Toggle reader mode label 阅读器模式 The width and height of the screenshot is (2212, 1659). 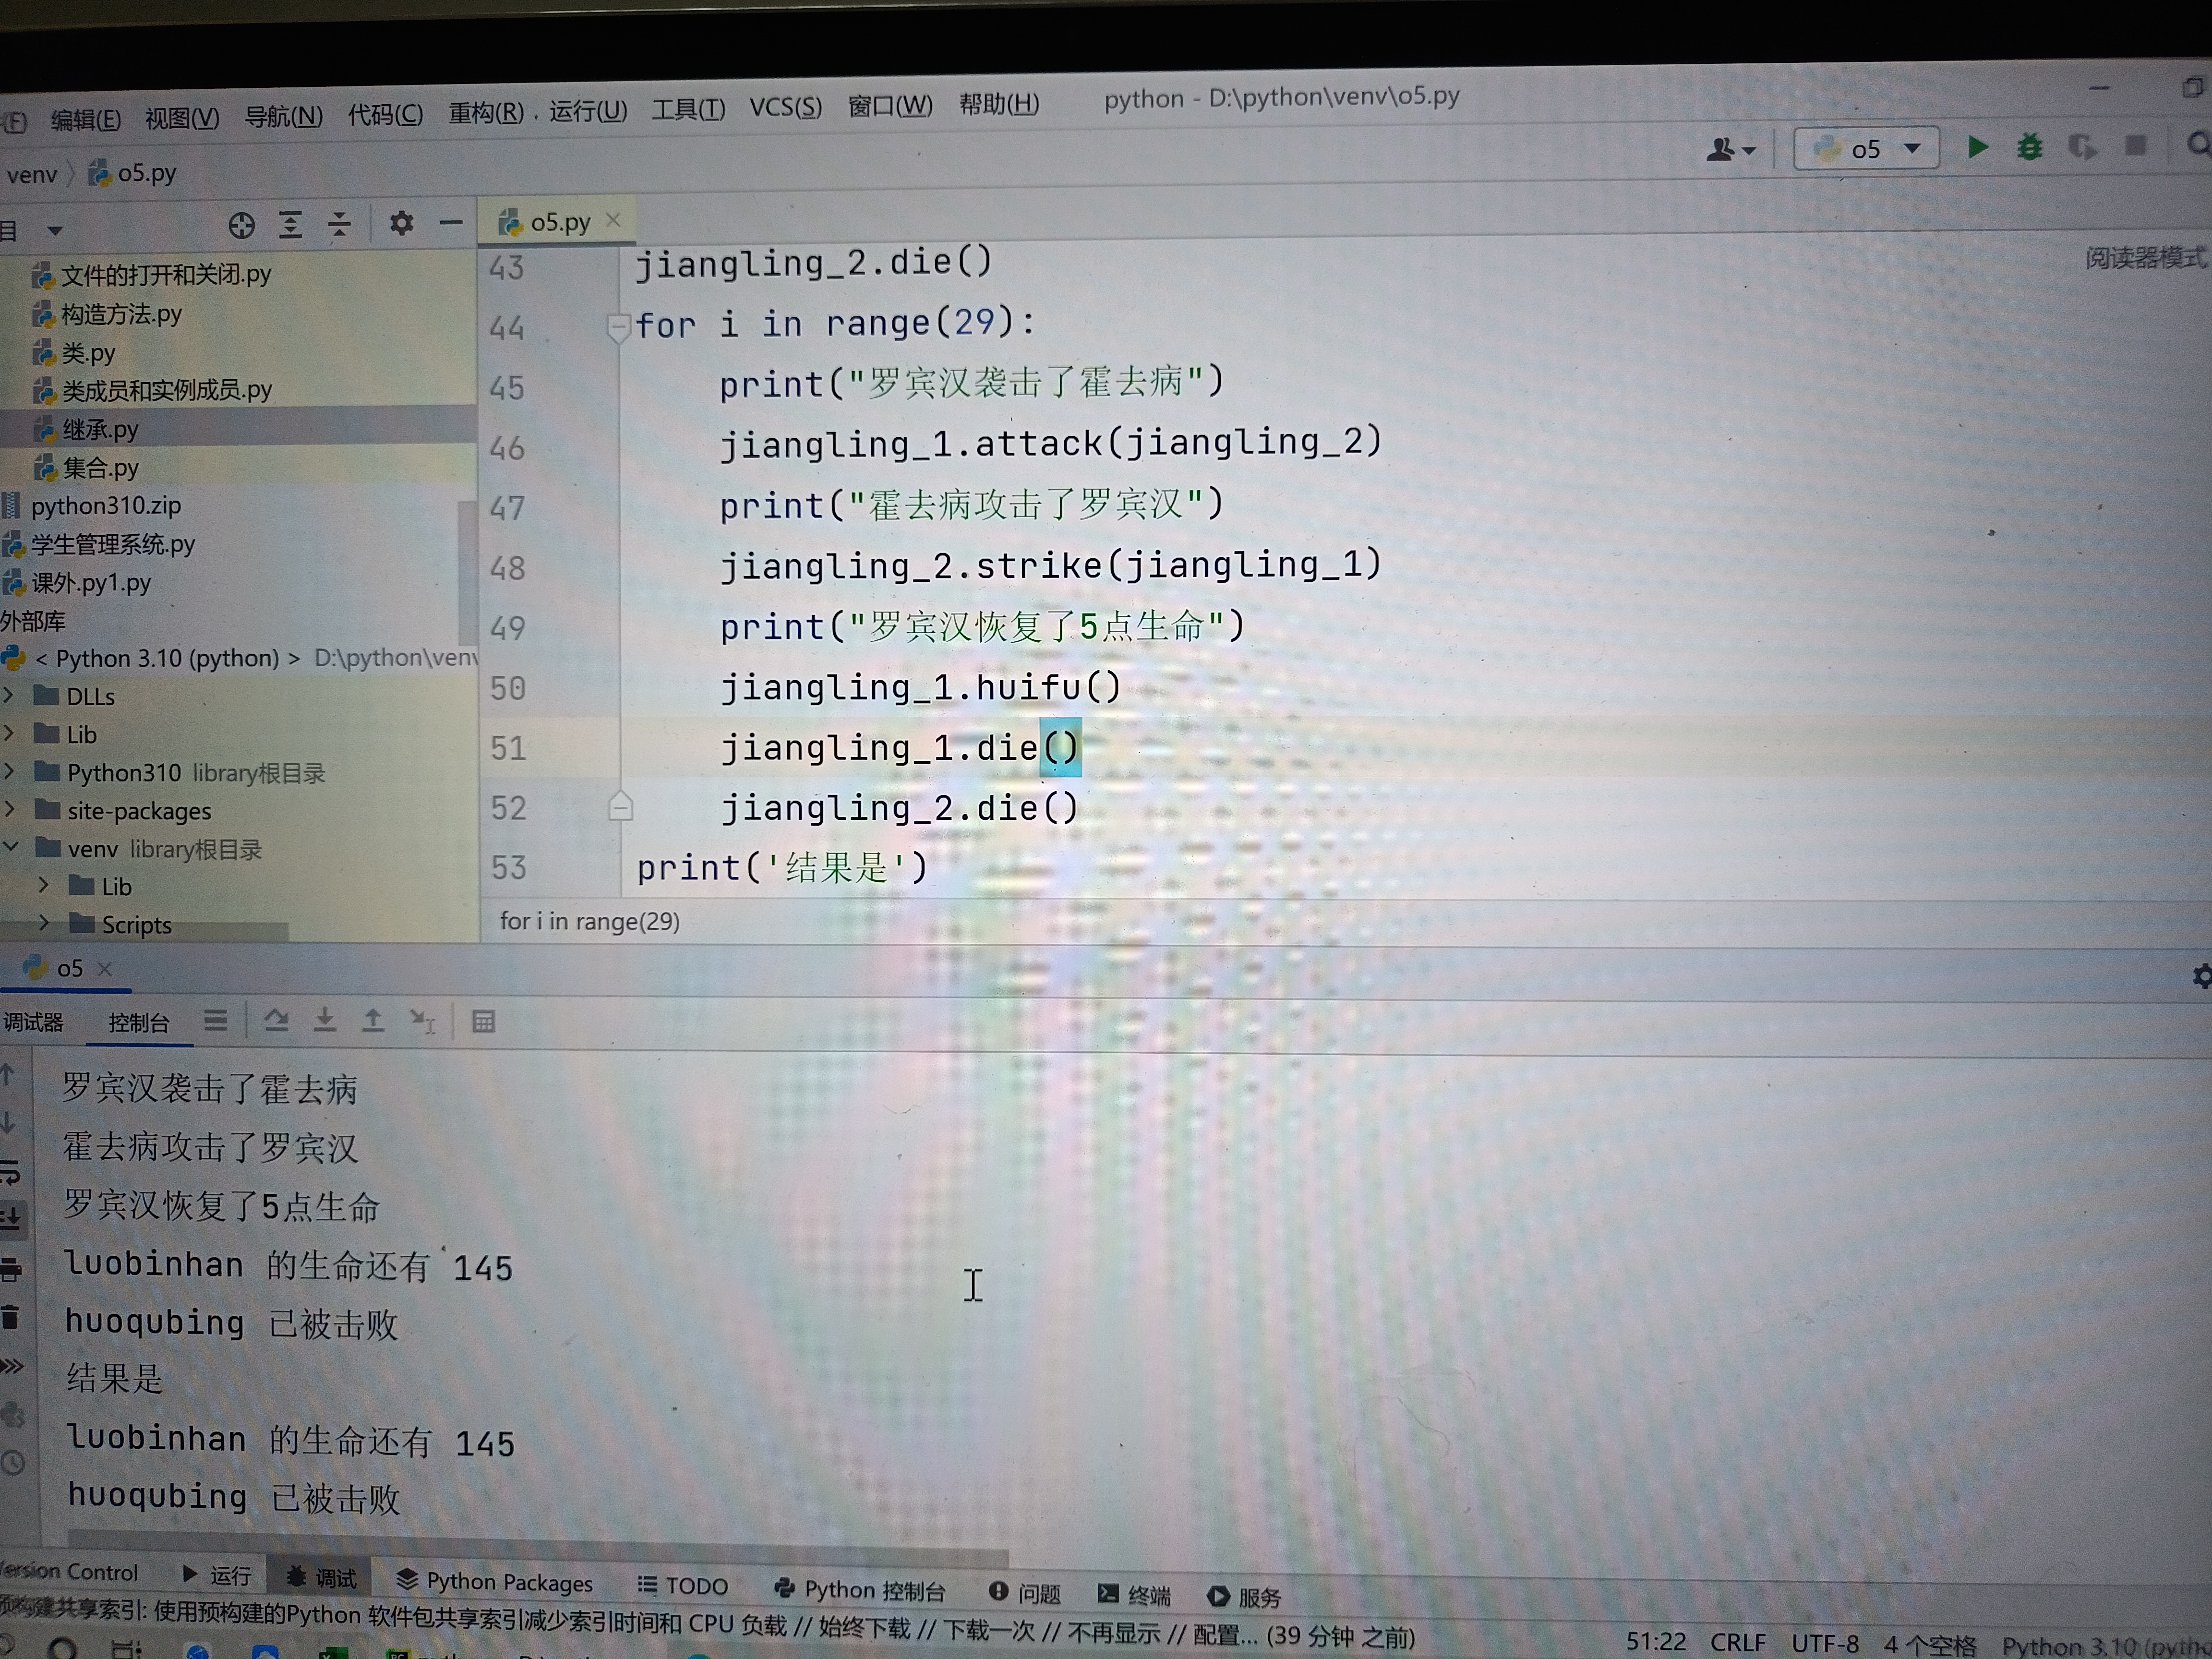2145,258
